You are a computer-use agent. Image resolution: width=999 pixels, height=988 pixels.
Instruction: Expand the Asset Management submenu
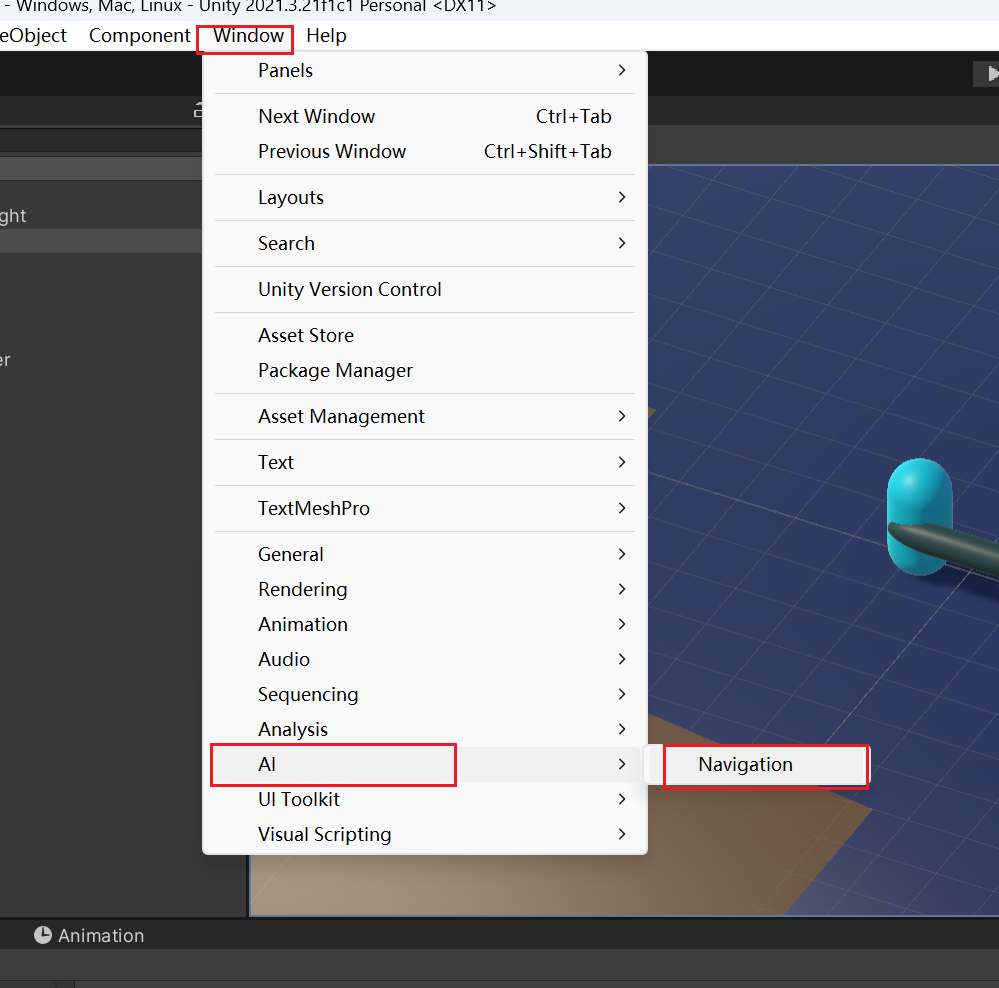(425, 416)
